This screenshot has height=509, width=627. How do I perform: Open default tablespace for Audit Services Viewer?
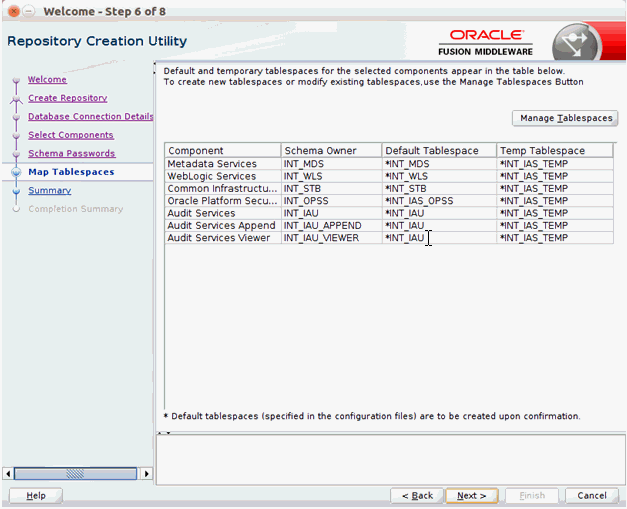coord(439,238)
